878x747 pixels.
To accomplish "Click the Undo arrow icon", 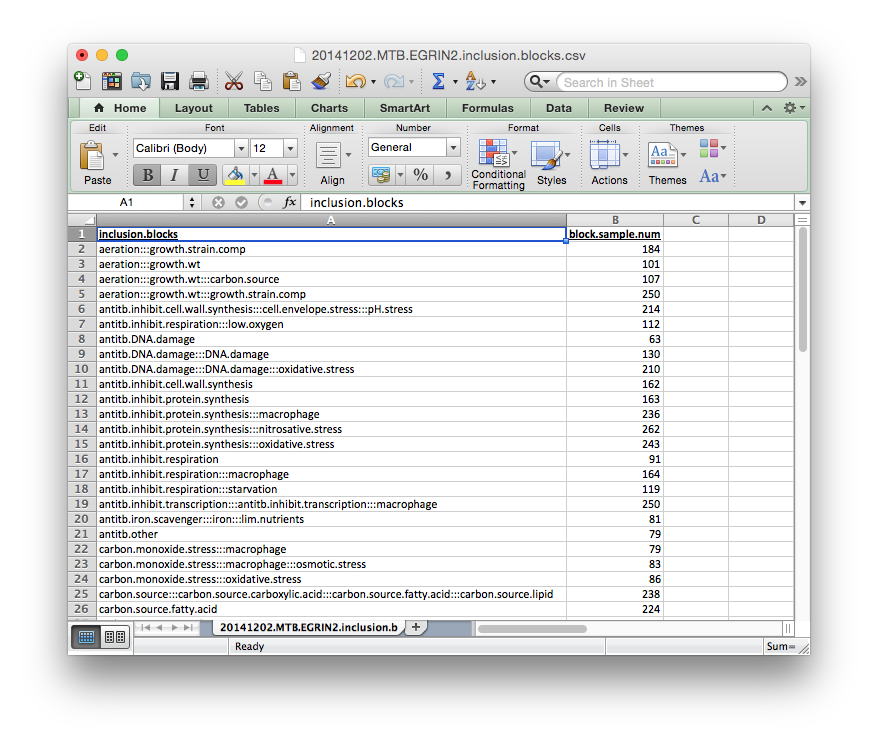I will (x=354, y=82).
